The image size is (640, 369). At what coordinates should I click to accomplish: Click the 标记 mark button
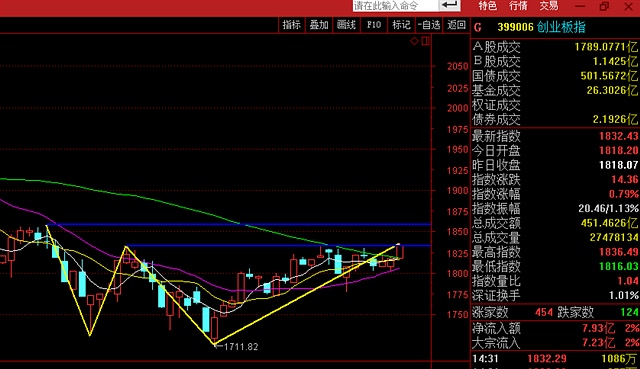point(401,25)
